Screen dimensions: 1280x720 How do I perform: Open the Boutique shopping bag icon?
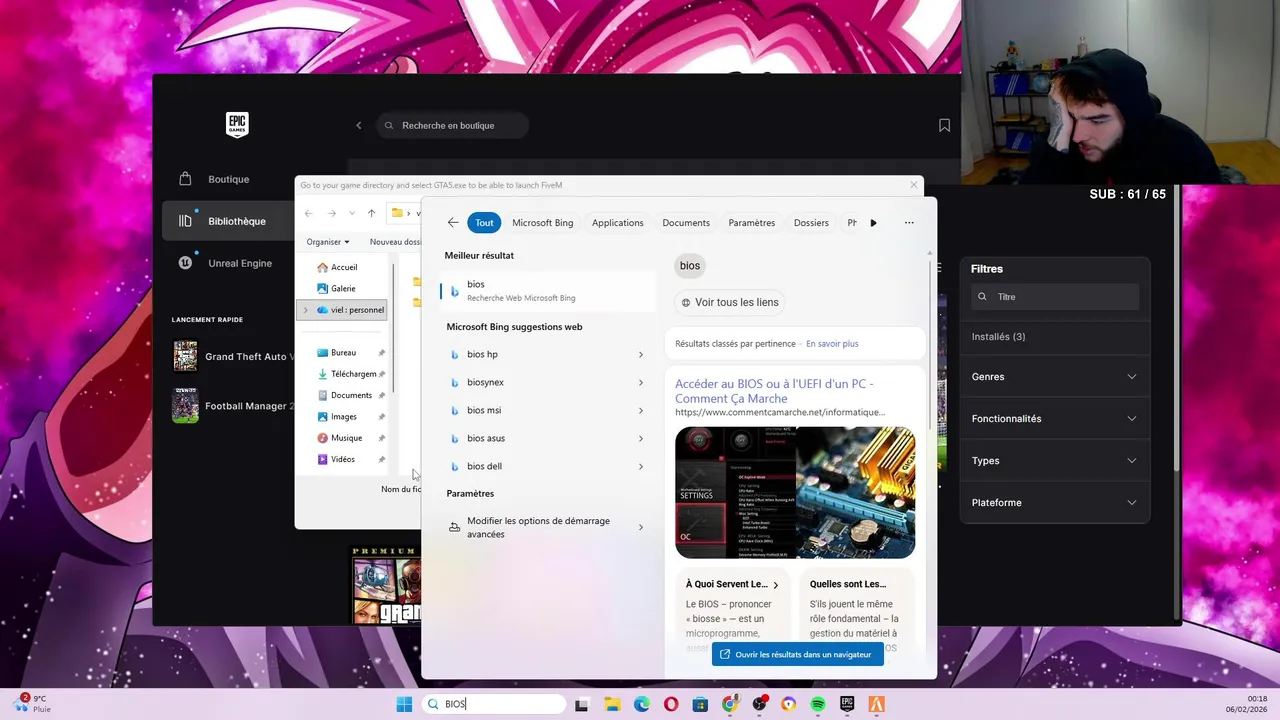coord(185,179)
